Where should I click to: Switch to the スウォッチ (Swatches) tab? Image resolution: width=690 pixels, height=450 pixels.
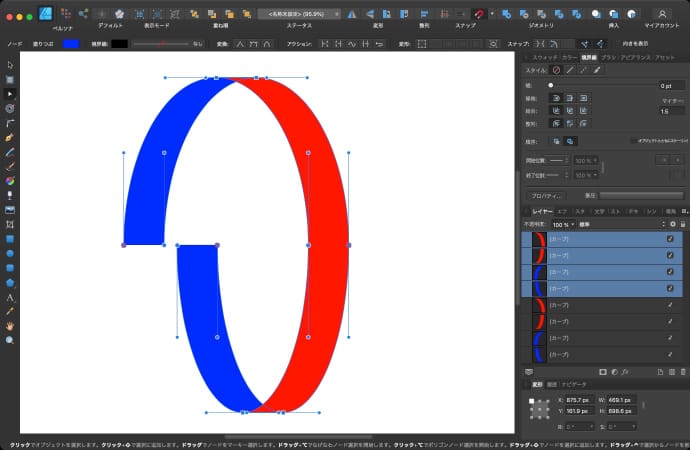[x=545, y=56]
